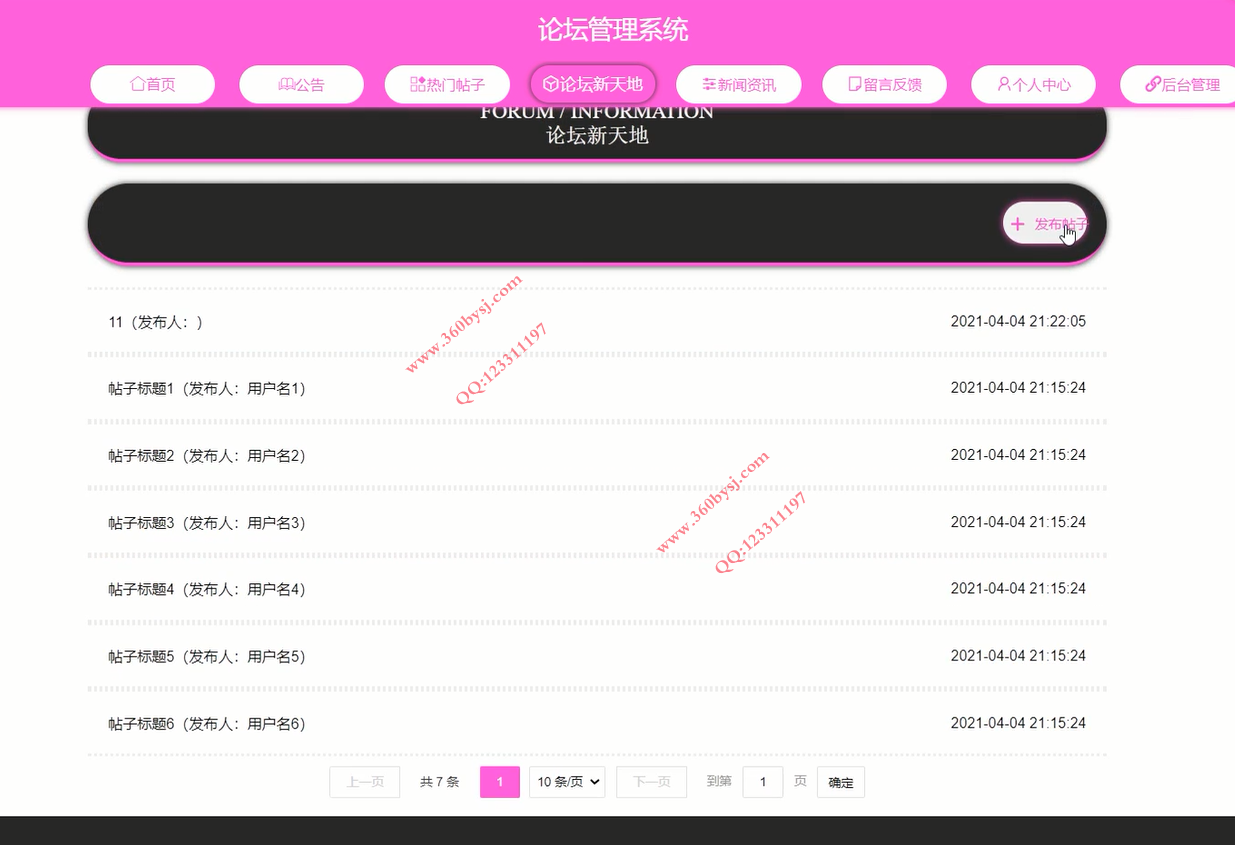The height and width of the screenshot is (845, 1235).
Task: Click the link icon beside 后台管理
Action: point(1152,84)
